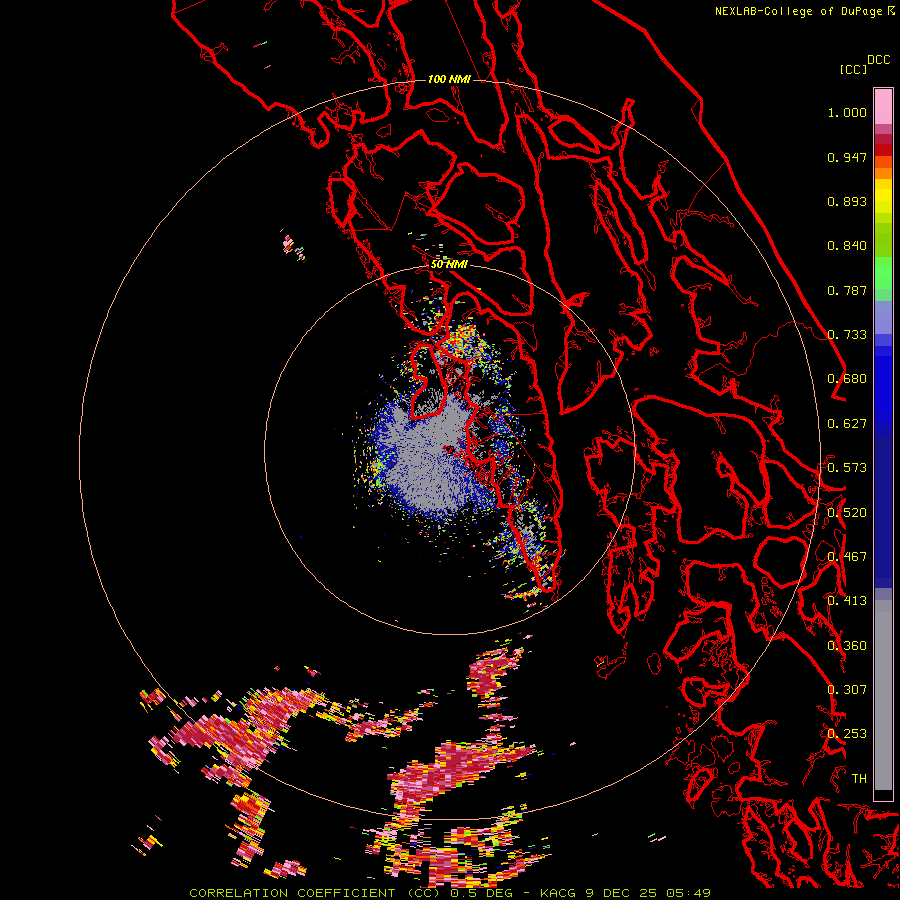Viewport: 900px width, 900px height.
Task: Click the 0.680 scale value
Action: pyautogui.click(x=847, y=379)
